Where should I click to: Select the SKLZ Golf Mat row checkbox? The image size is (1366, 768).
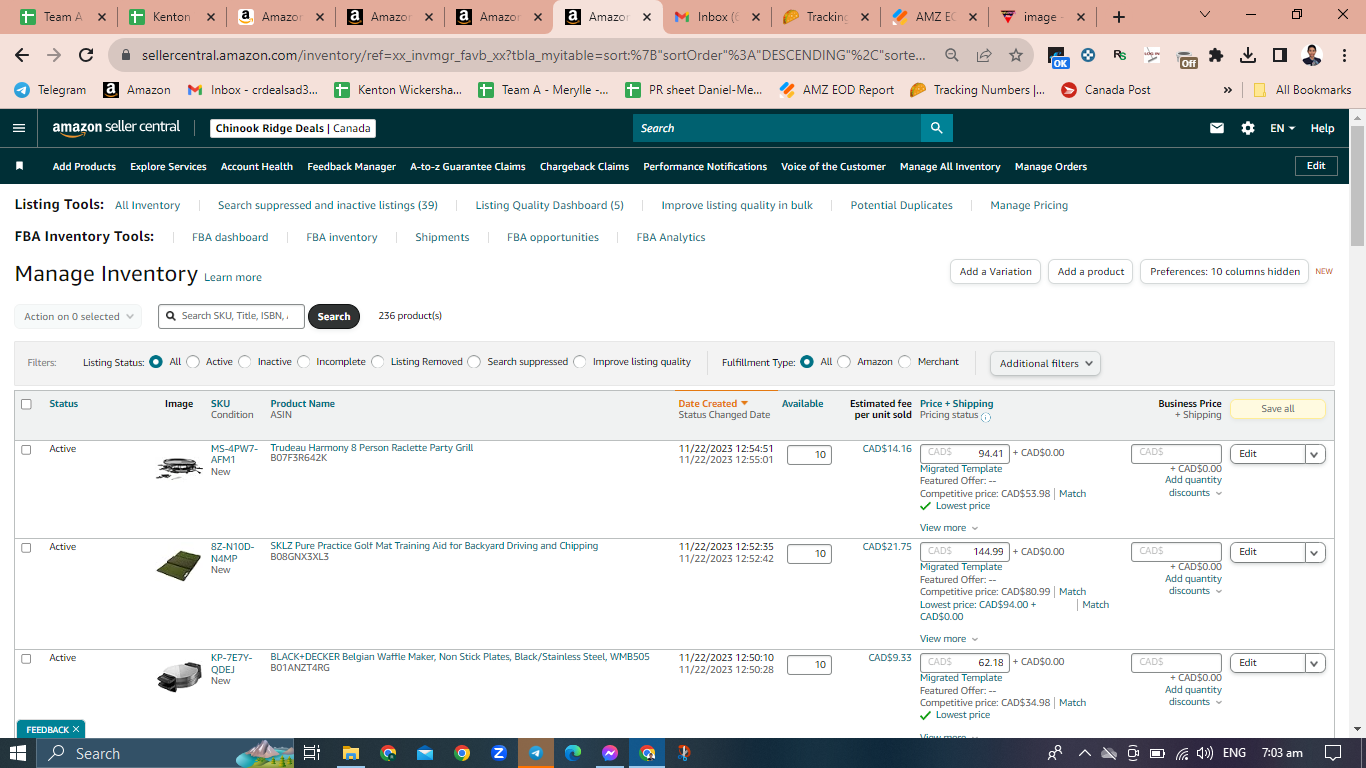click(x=26, y=548)
